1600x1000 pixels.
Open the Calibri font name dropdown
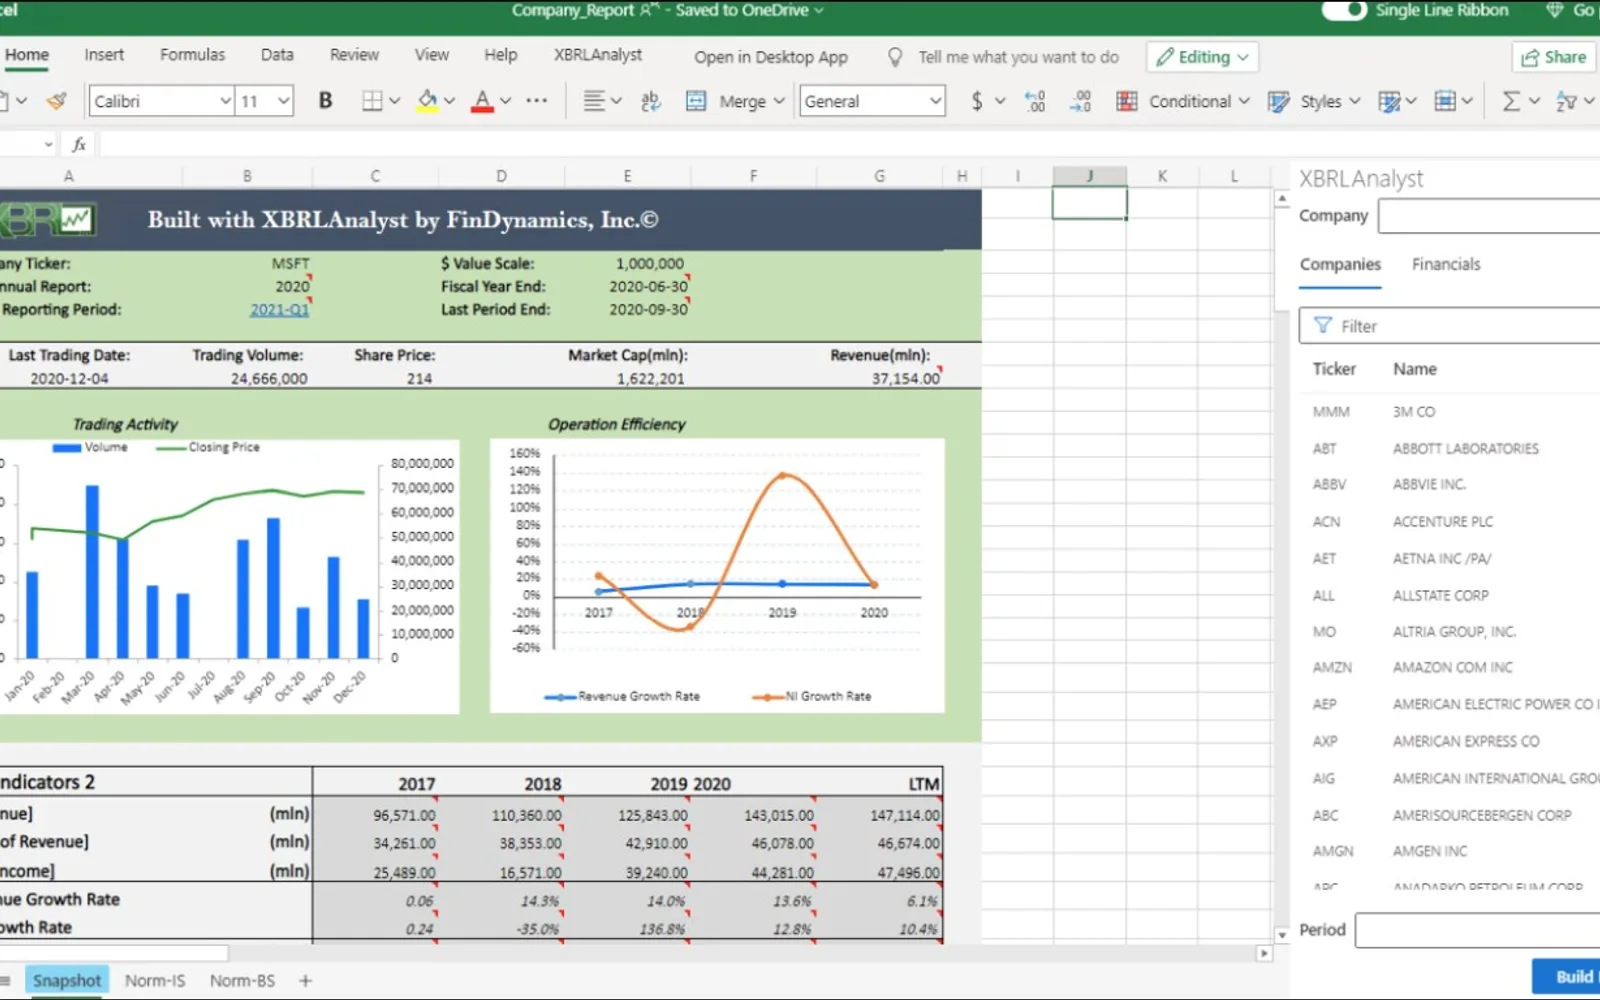tap(226, 101)
